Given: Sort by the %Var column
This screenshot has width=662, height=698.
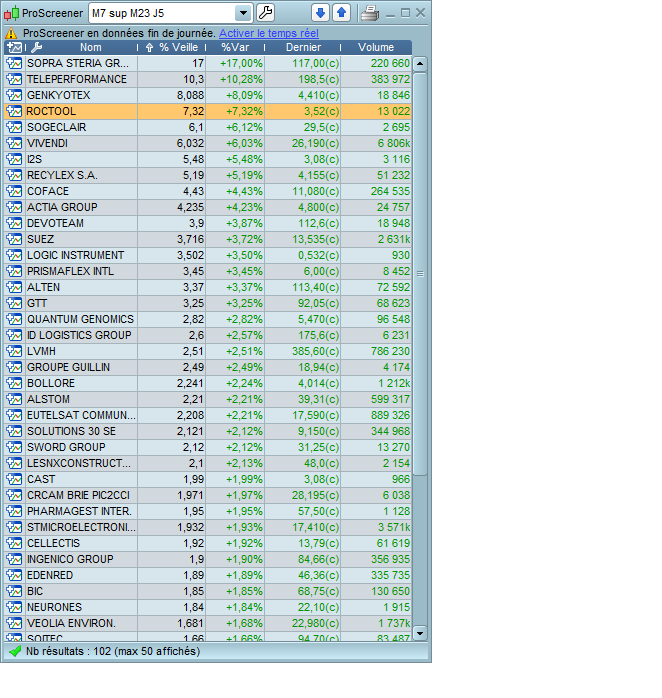Looking at the screenshot, I should [x=235, y=47].
